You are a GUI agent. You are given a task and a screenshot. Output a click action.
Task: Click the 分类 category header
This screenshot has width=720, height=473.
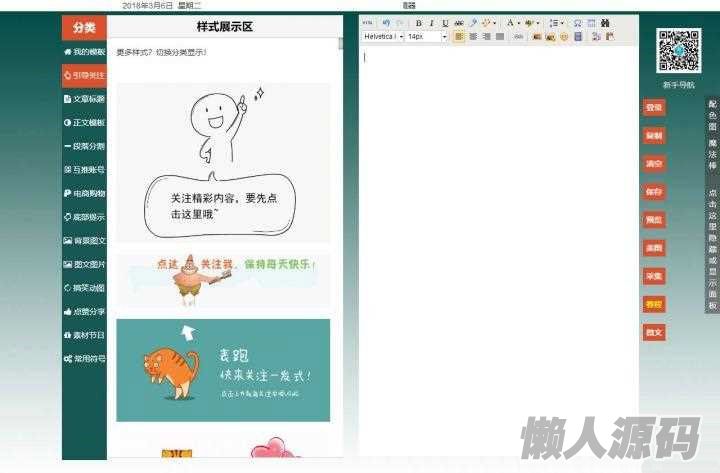[84, 28]
